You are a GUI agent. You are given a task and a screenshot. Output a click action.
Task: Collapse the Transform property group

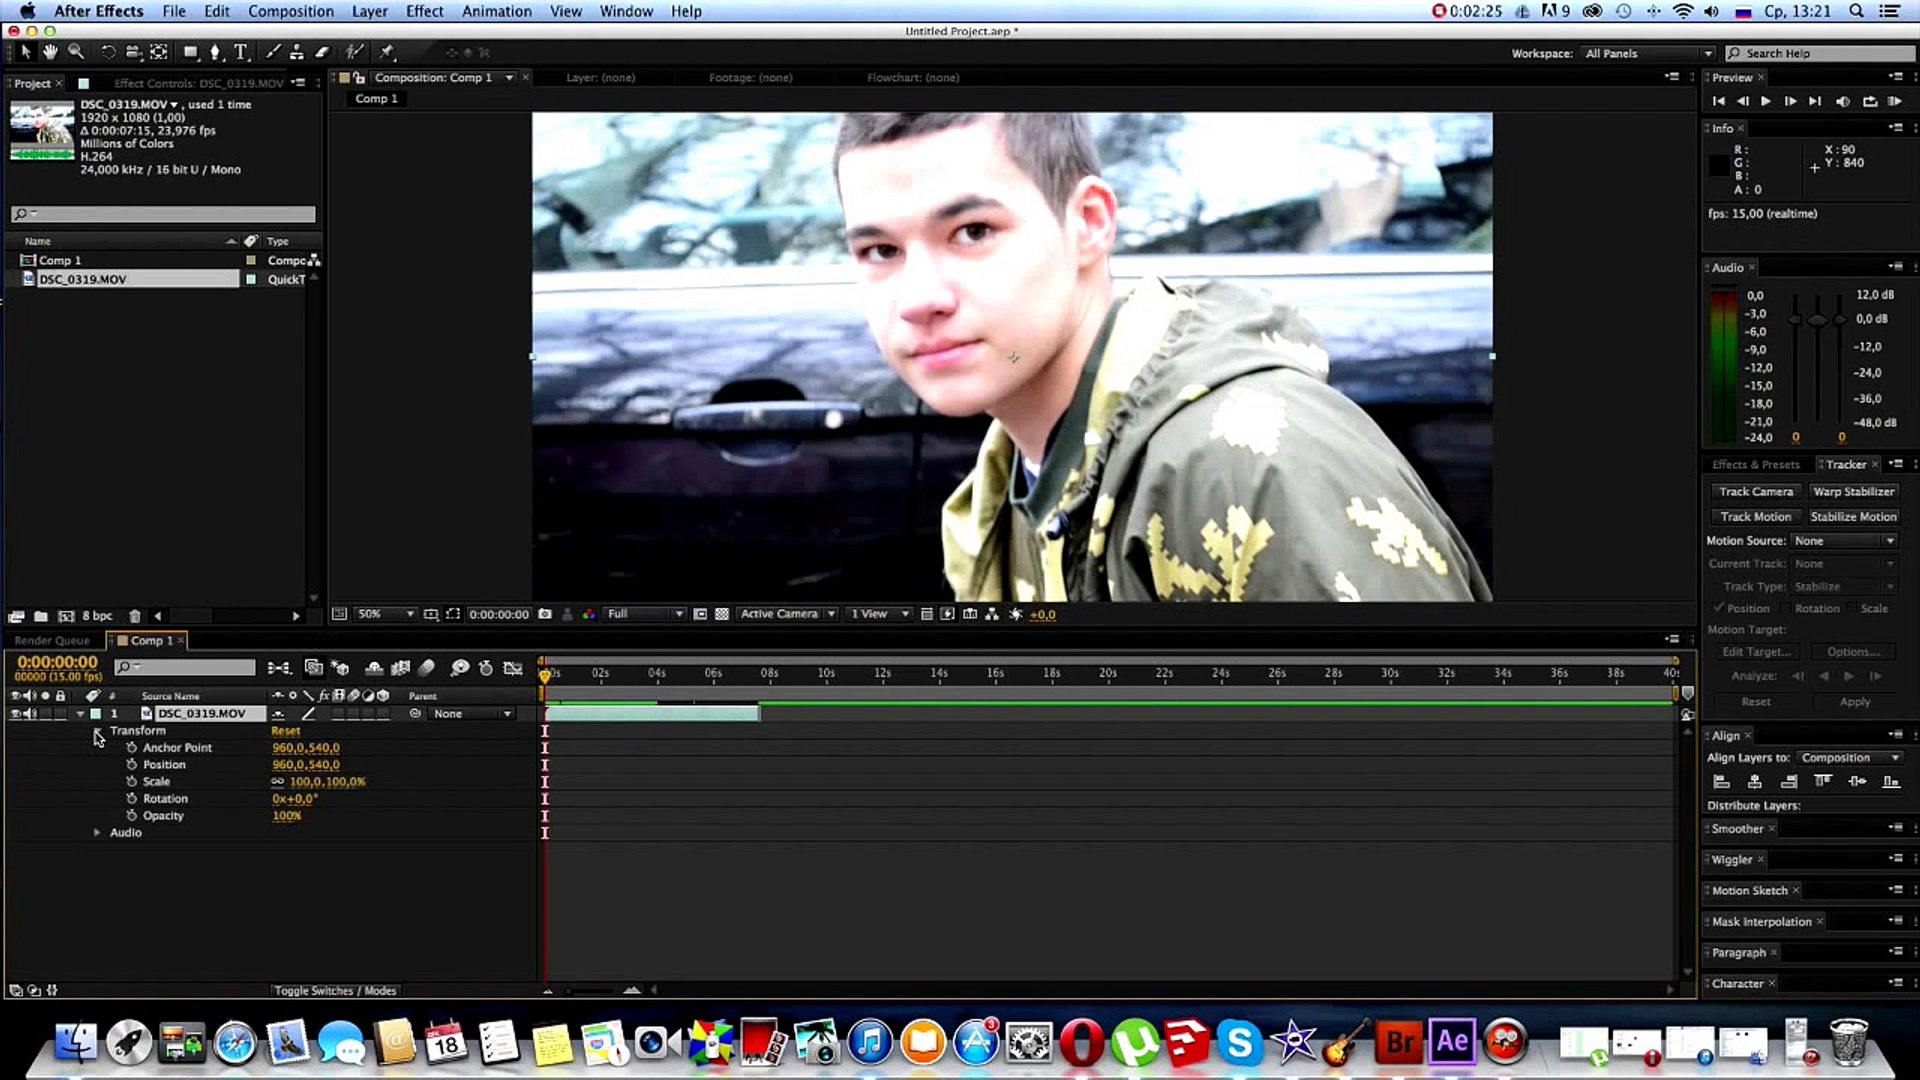coord(97,731)
